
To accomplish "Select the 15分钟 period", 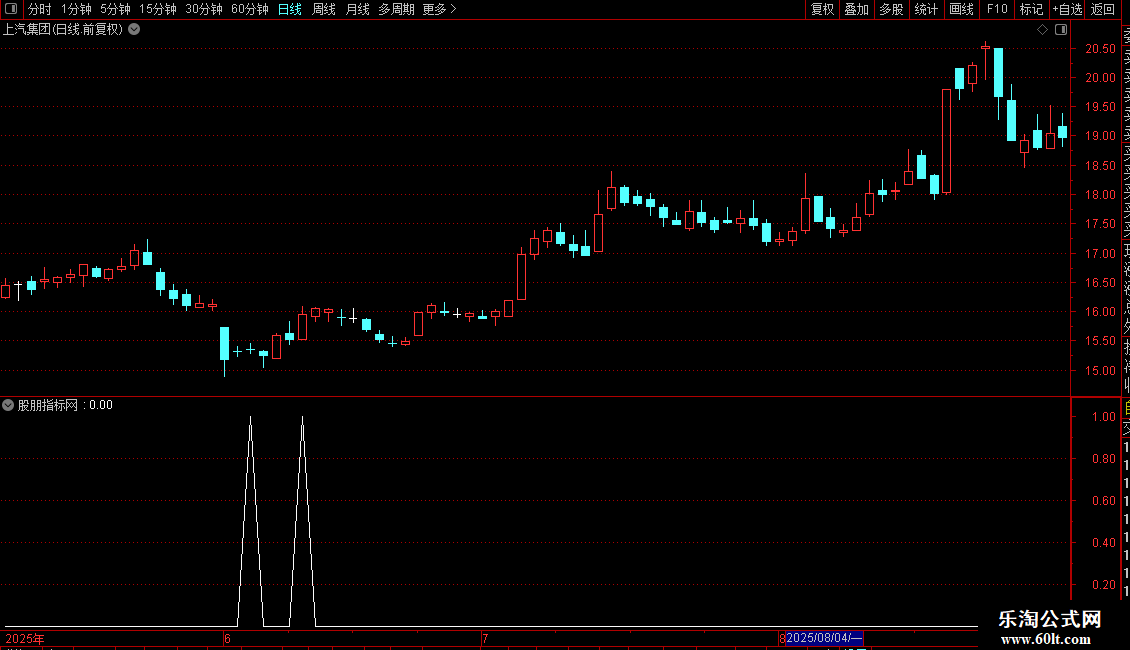I will (158, 9).
